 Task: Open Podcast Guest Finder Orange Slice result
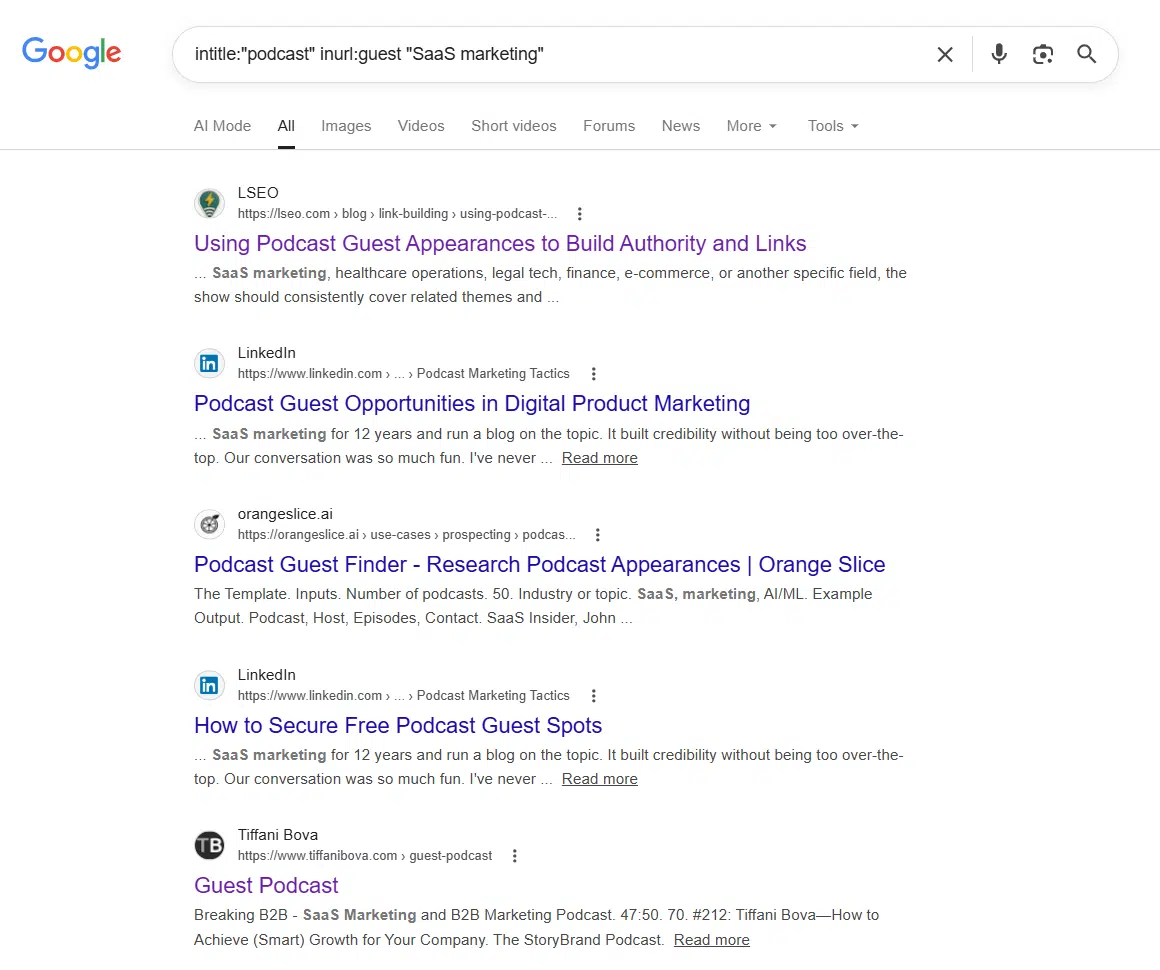539,565
